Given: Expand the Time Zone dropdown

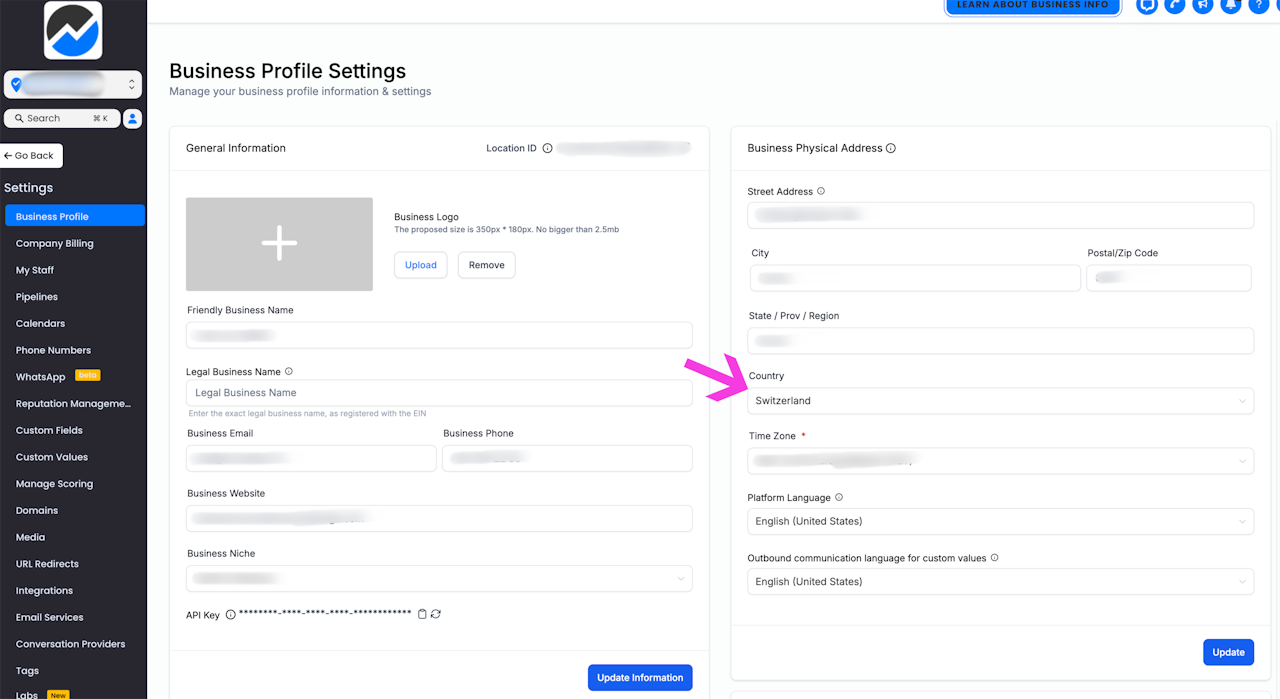Looking at the screenshot, I should [1000, 461].
